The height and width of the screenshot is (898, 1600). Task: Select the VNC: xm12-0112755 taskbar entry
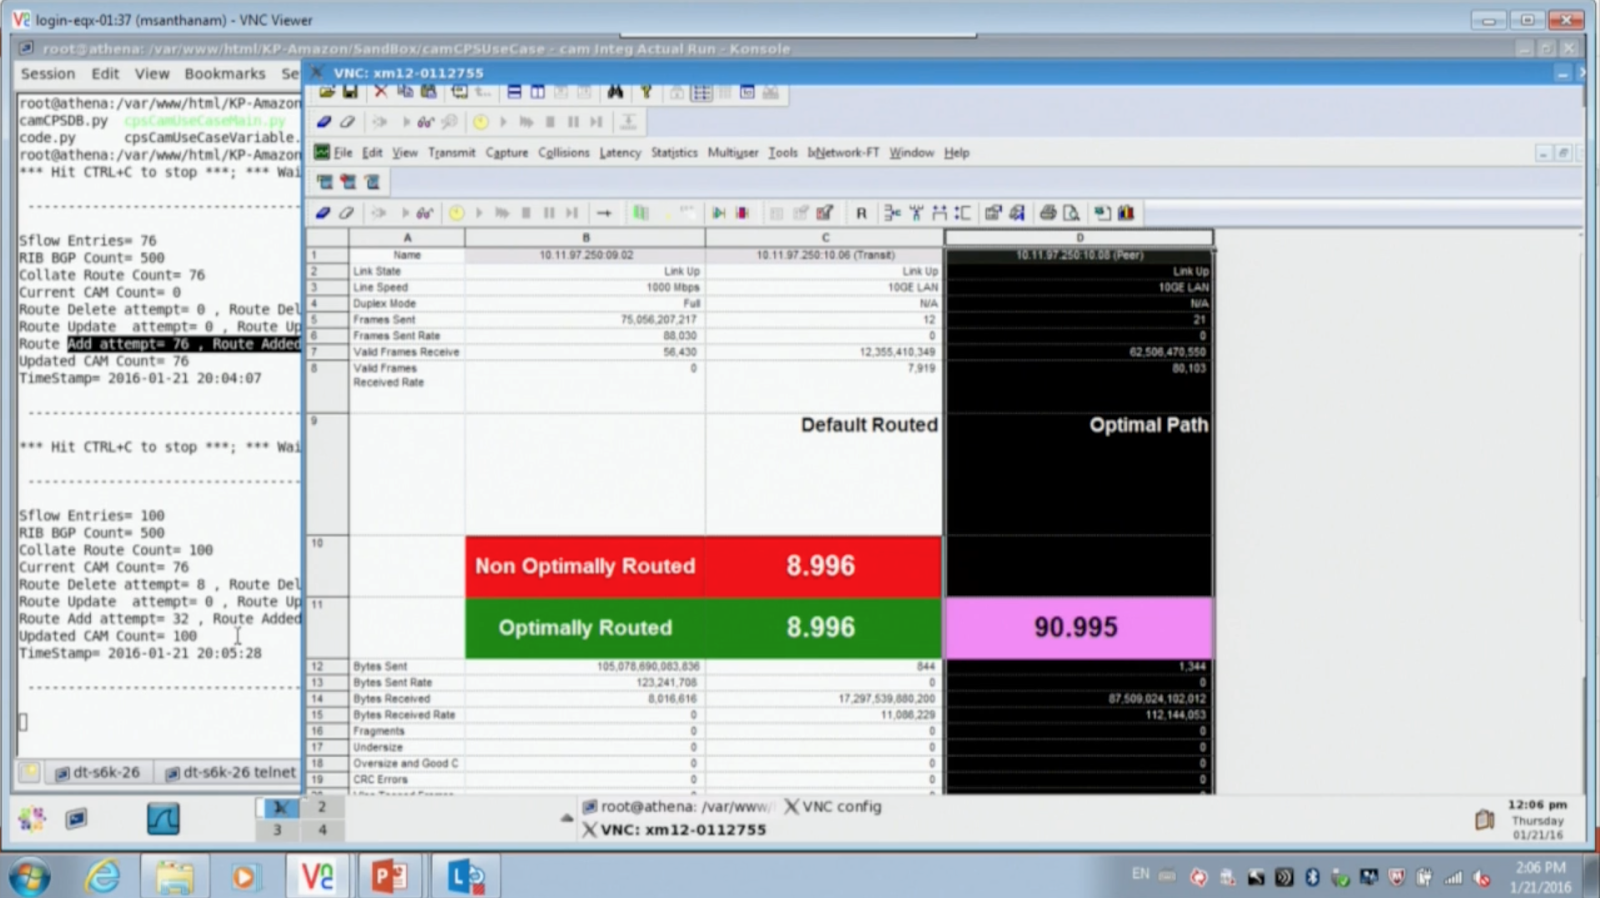[x=674, y=829]
